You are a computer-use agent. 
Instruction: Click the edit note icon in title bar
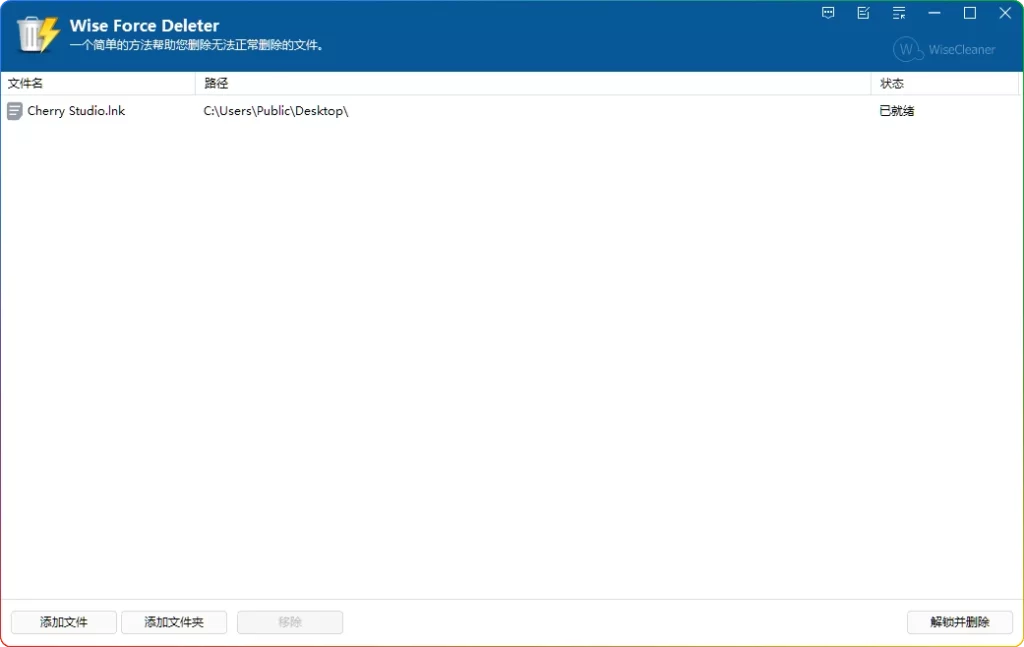point(863,13)
